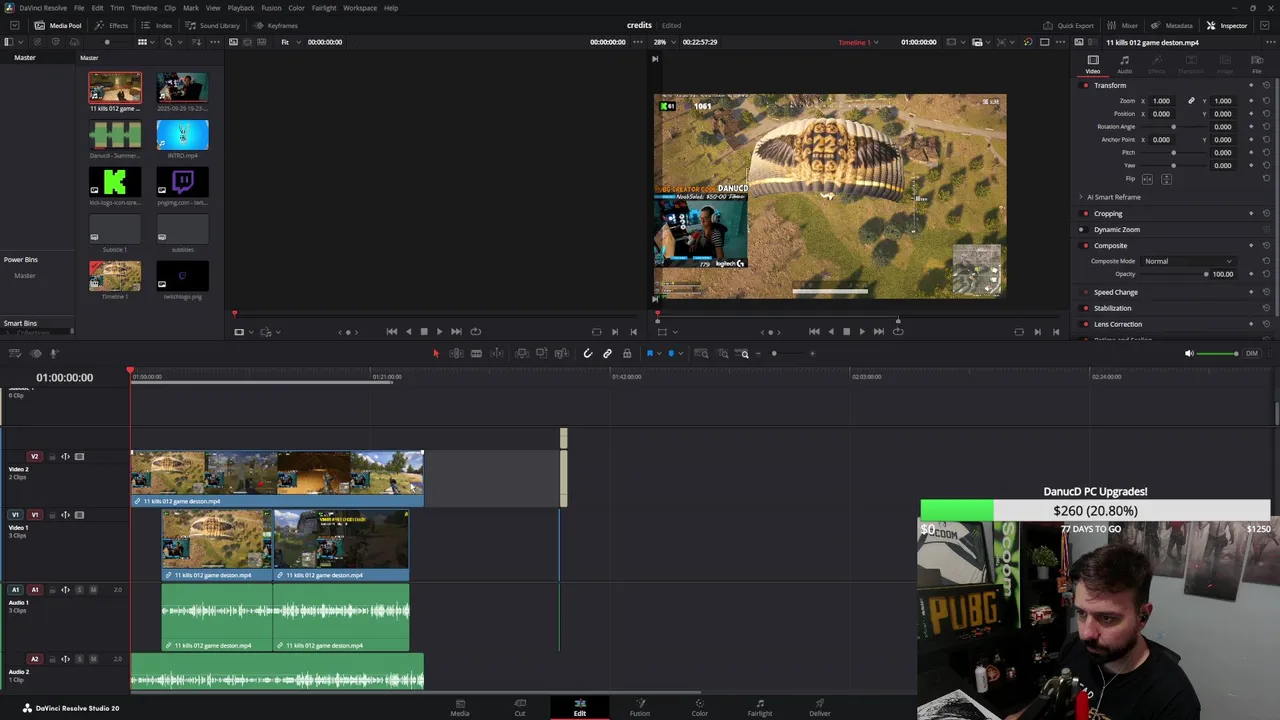
Task: Toggle the Media Pool panel button
Action: (58, 26)
